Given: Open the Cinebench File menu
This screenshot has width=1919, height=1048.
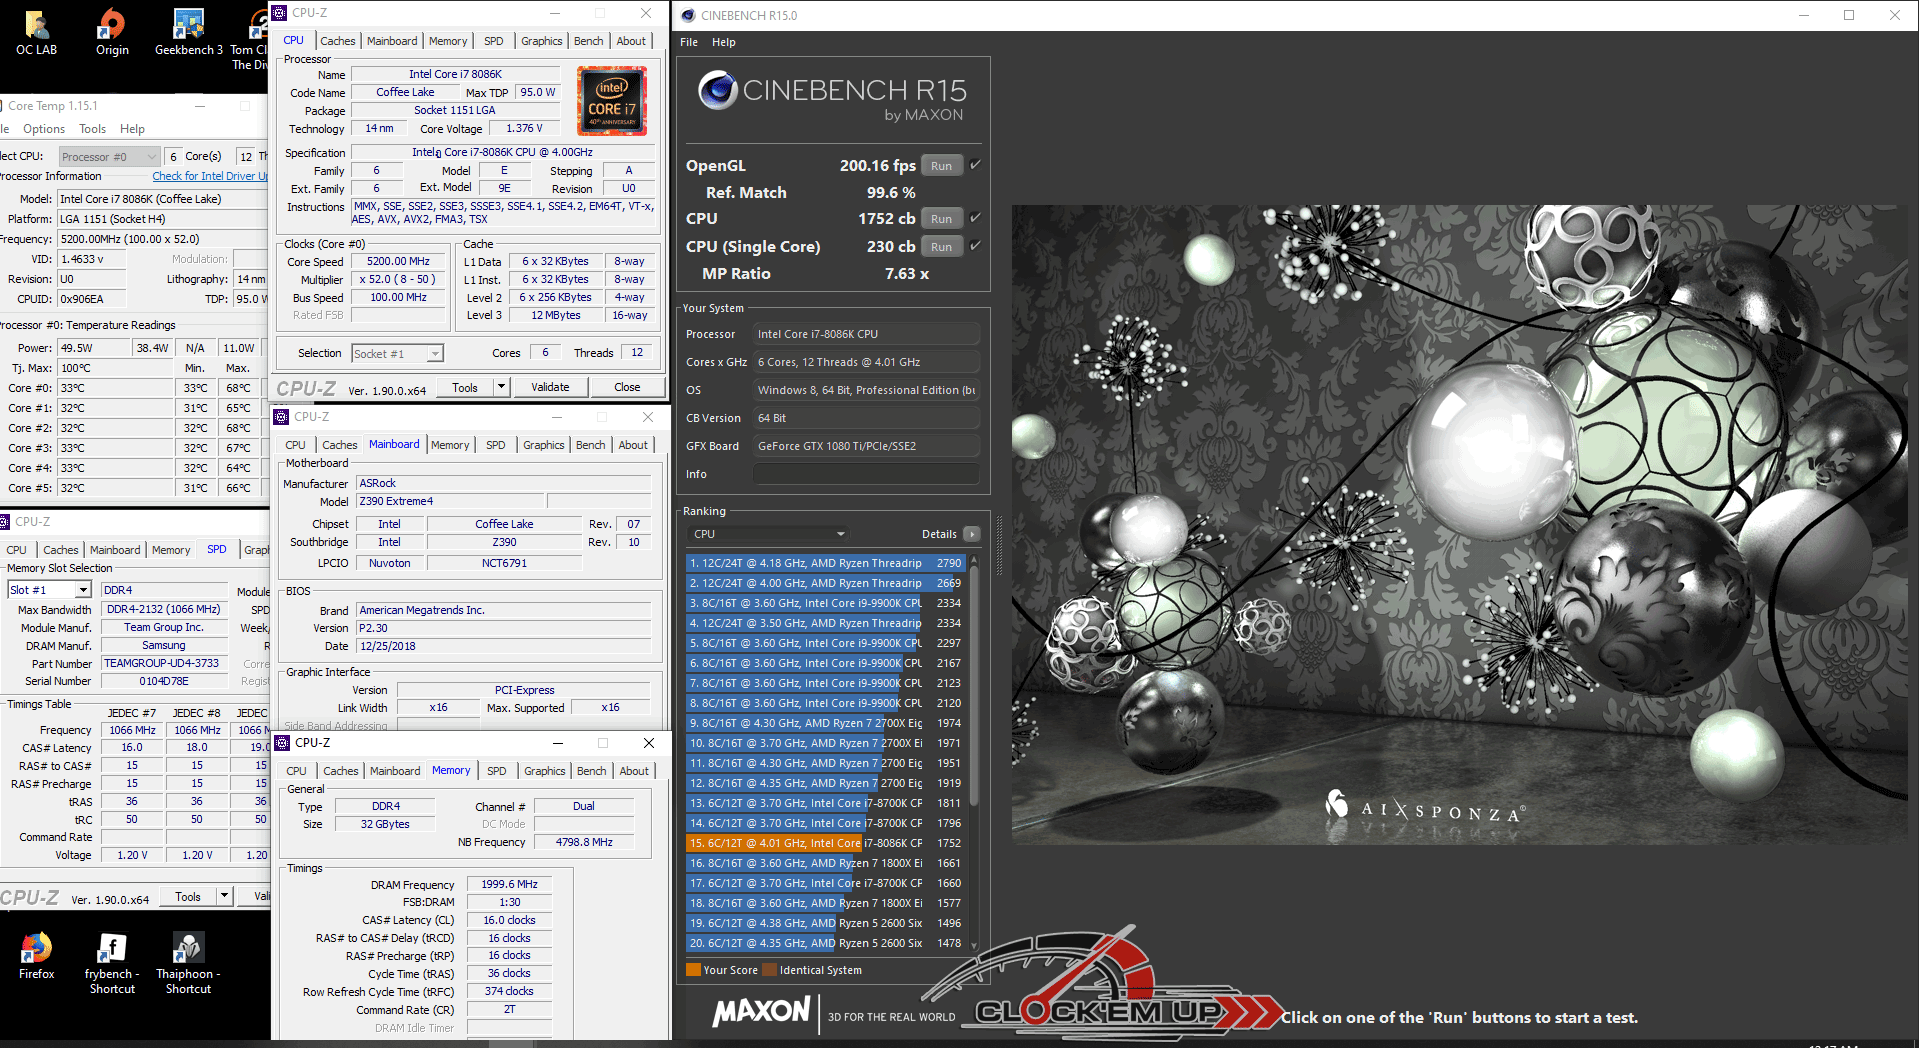Looking at the screenshot, I should 689,42.
